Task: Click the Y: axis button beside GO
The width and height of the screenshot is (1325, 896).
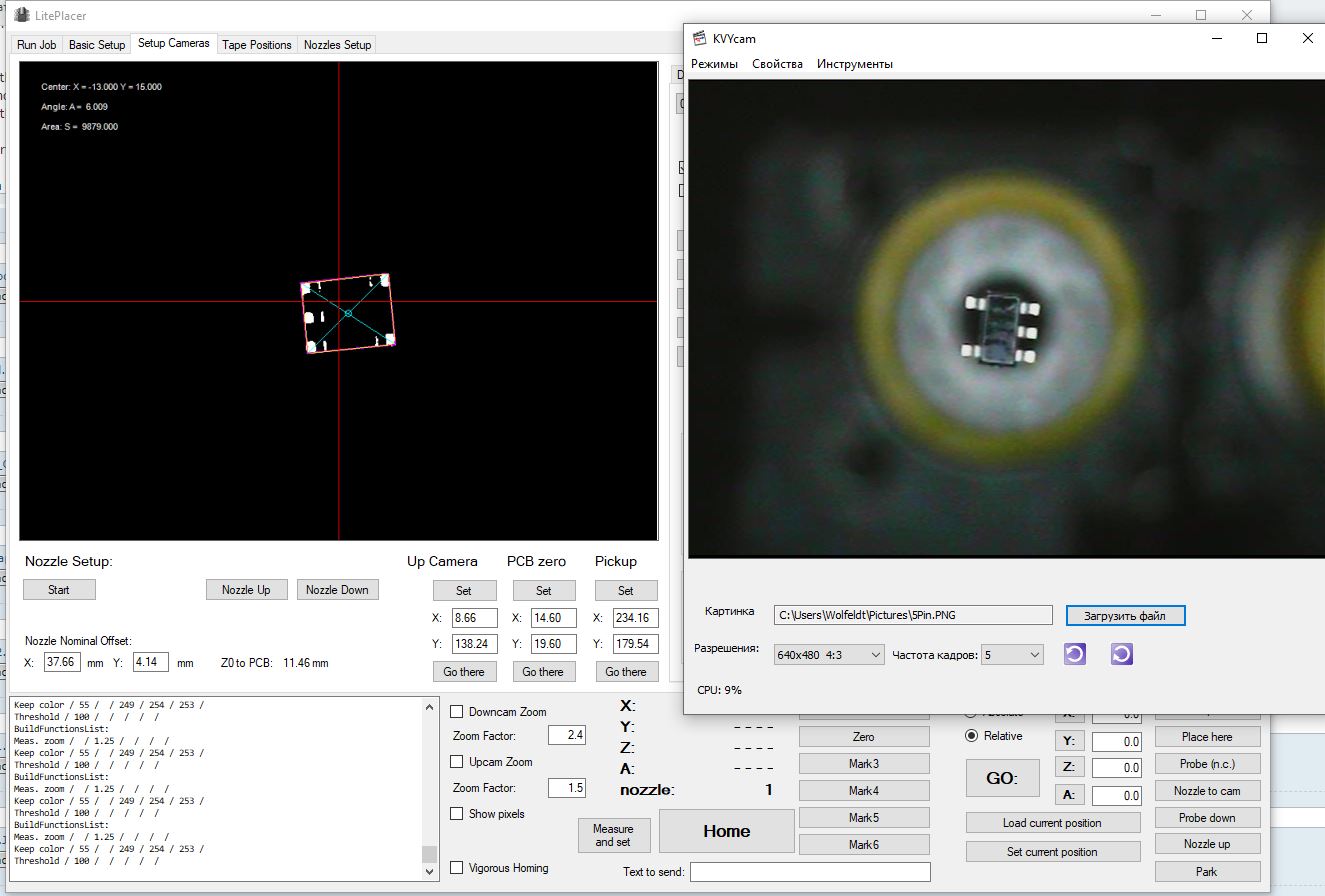Action: pos(1069,742)
